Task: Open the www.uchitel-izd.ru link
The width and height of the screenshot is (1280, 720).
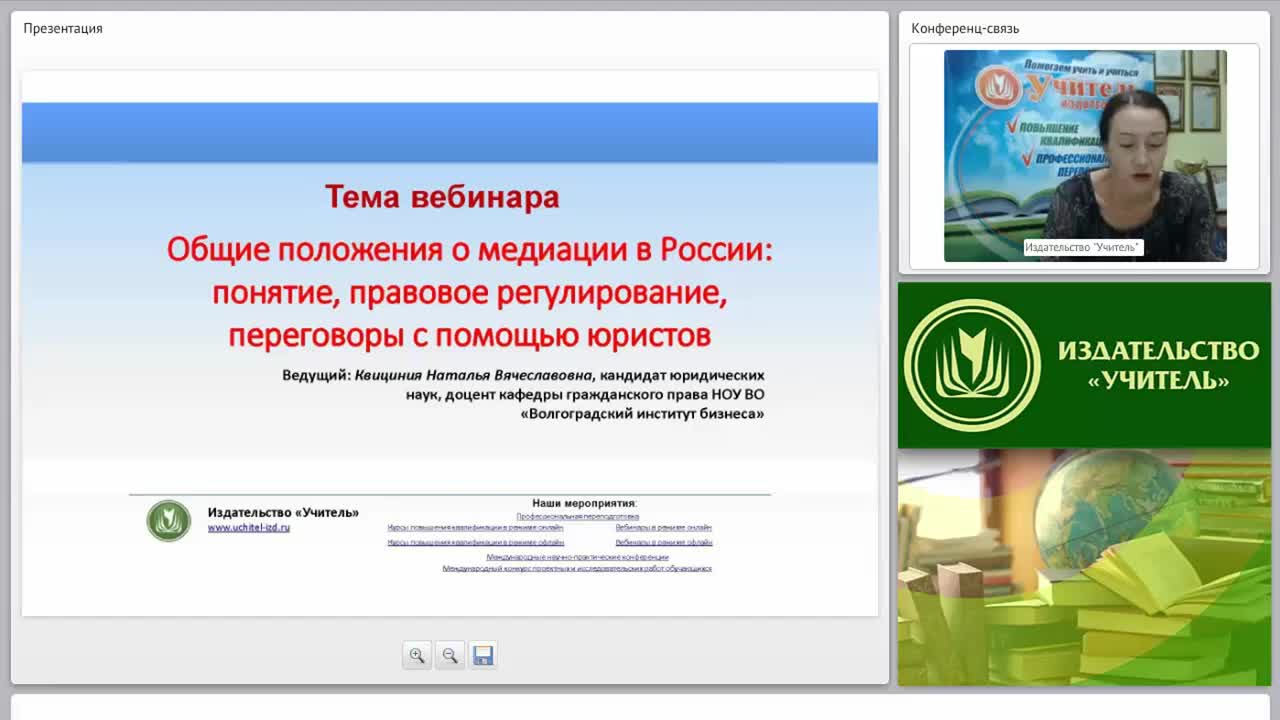Action: point(249,527)
